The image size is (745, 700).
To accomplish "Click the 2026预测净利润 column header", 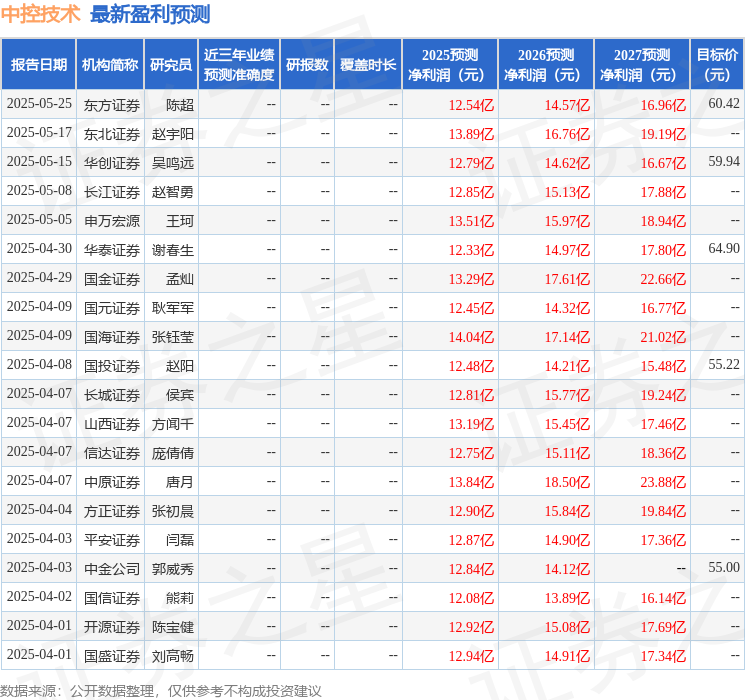I will tap(545, 65).
